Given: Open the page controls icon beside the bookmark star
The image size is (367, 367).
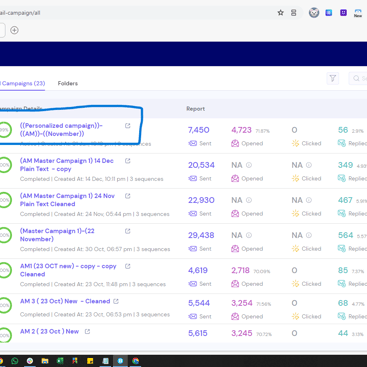Looking at the screenshot, I should click(x=293, y=13).
